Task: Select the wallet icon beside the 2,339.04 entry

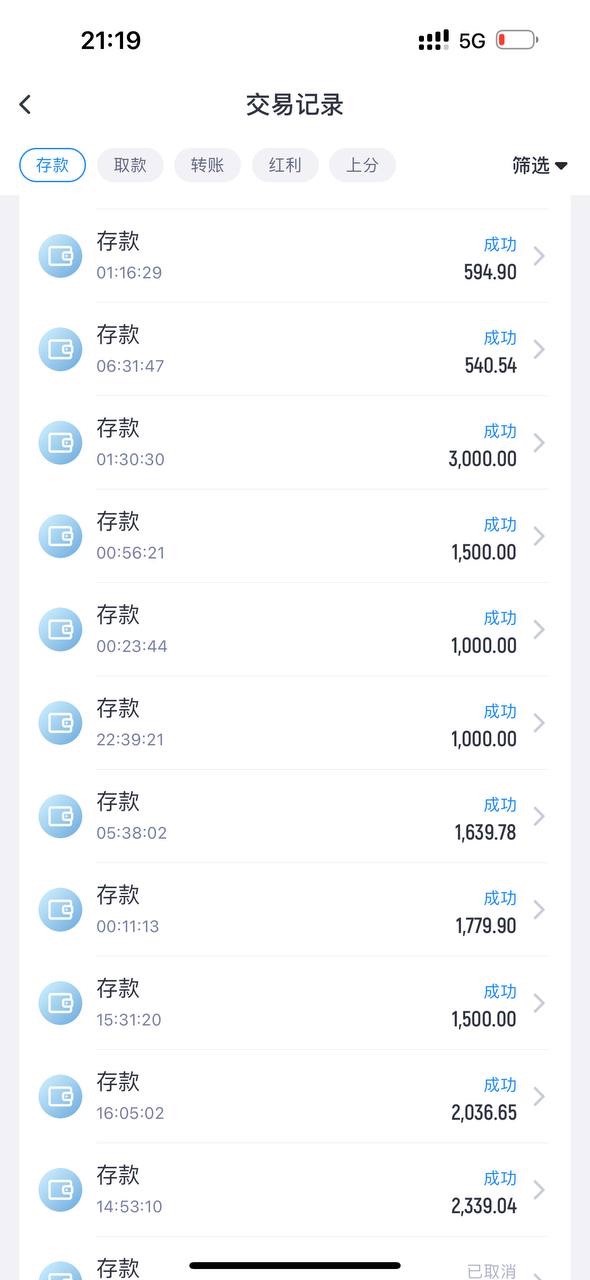Action: coord(60,1190)
